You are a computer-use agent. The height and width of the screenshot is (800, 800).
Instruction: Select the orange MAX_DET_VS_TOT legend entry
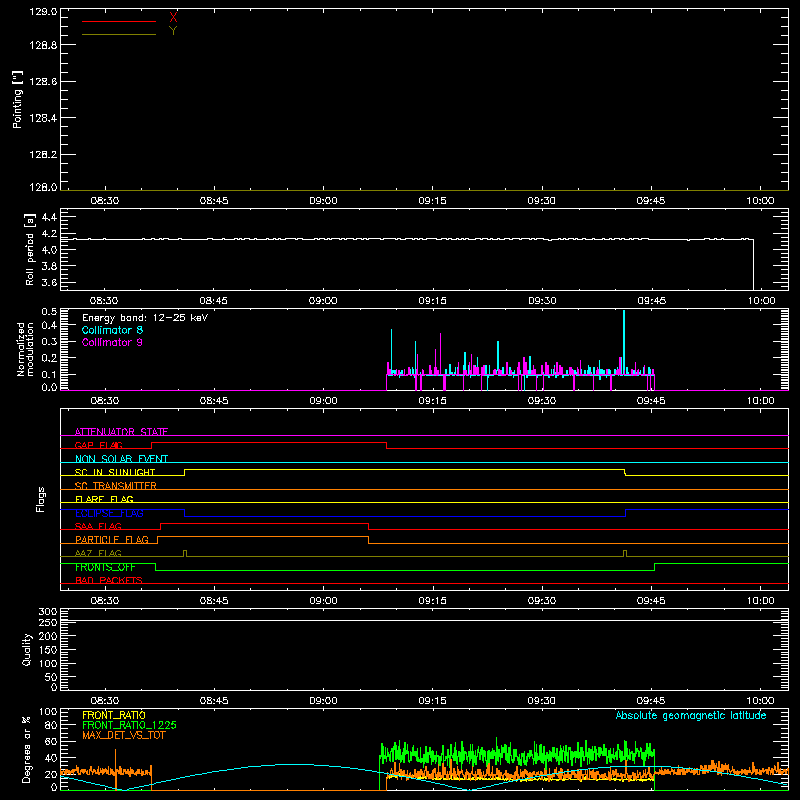(124, 735)
